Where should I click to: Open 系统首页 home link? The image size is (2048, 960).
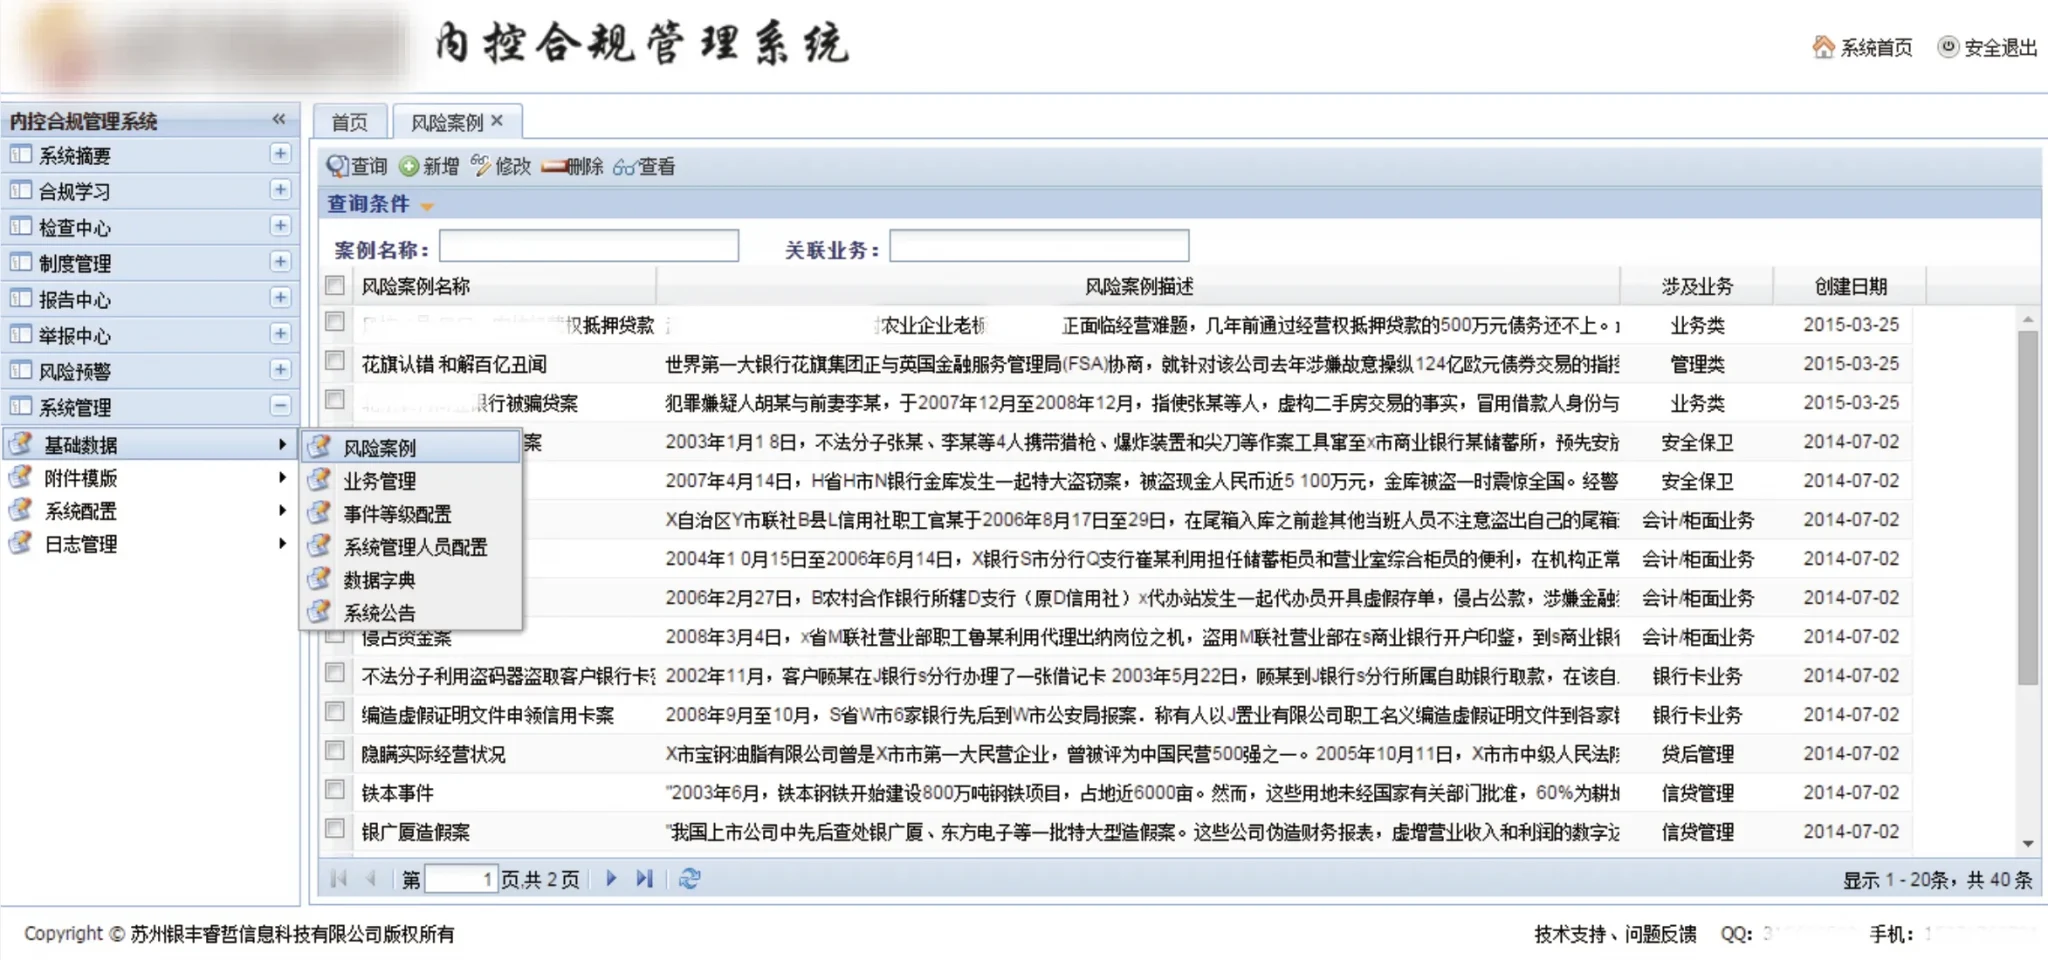coord(1862,47)
